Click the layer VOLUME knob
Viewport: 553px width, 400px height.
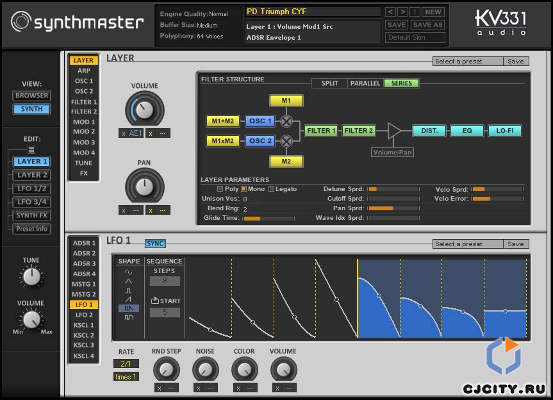145,109
